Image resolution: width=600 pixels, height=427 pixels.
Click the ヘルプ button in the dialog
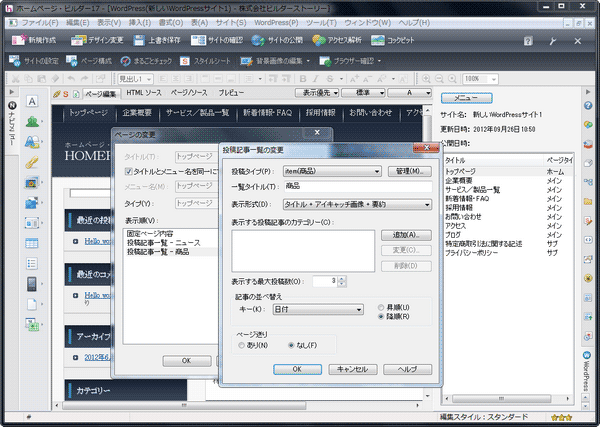tap(407, 369)
